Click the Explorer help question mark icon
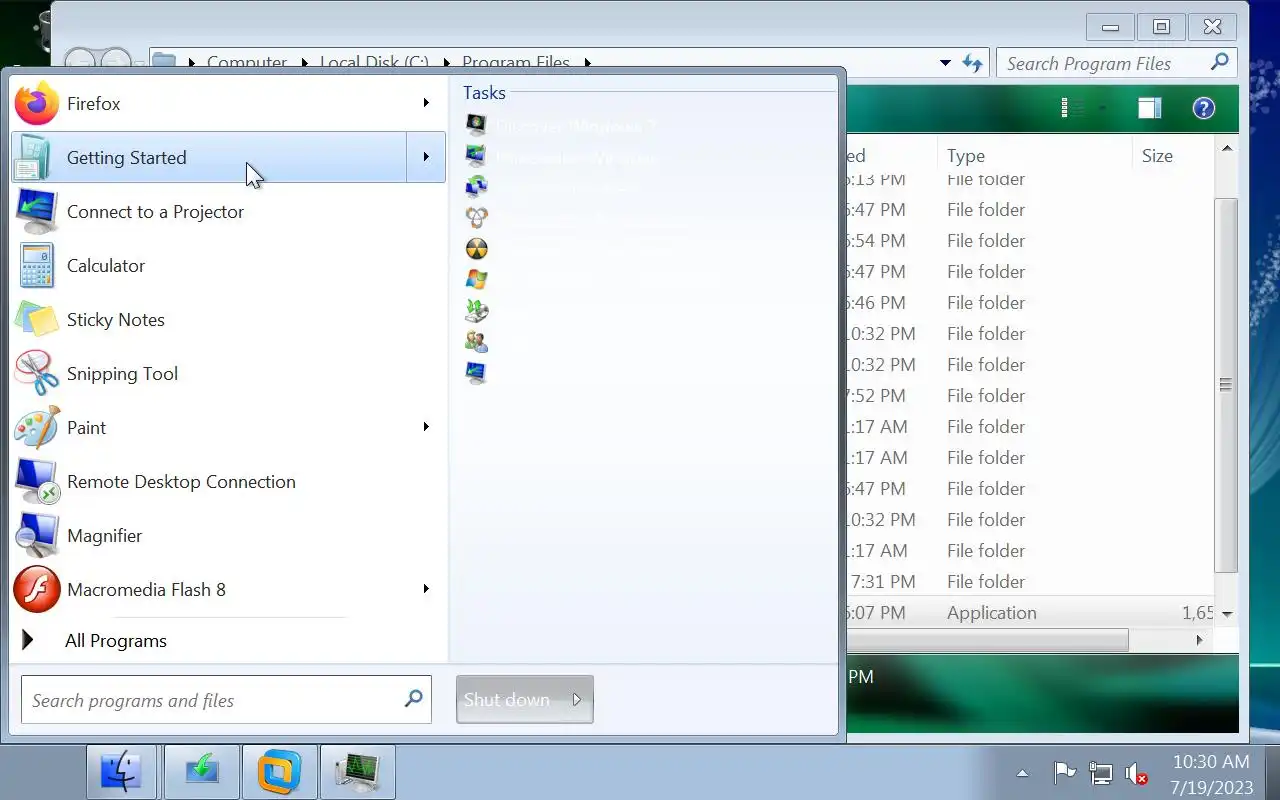Viewport: 1280px width, 800px height. click(1204, 108)
